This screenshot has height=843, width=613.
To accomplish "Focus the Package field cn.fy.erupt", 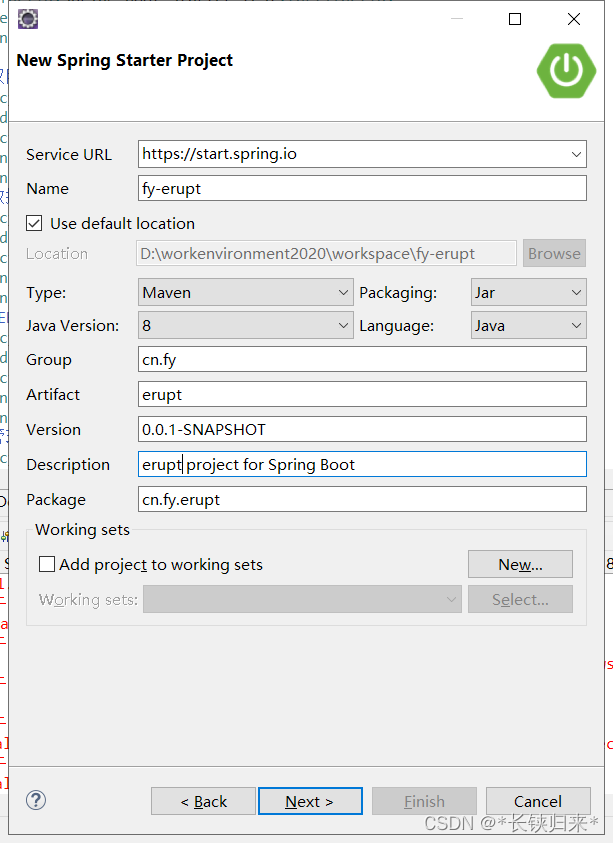I will click(362, 499).
